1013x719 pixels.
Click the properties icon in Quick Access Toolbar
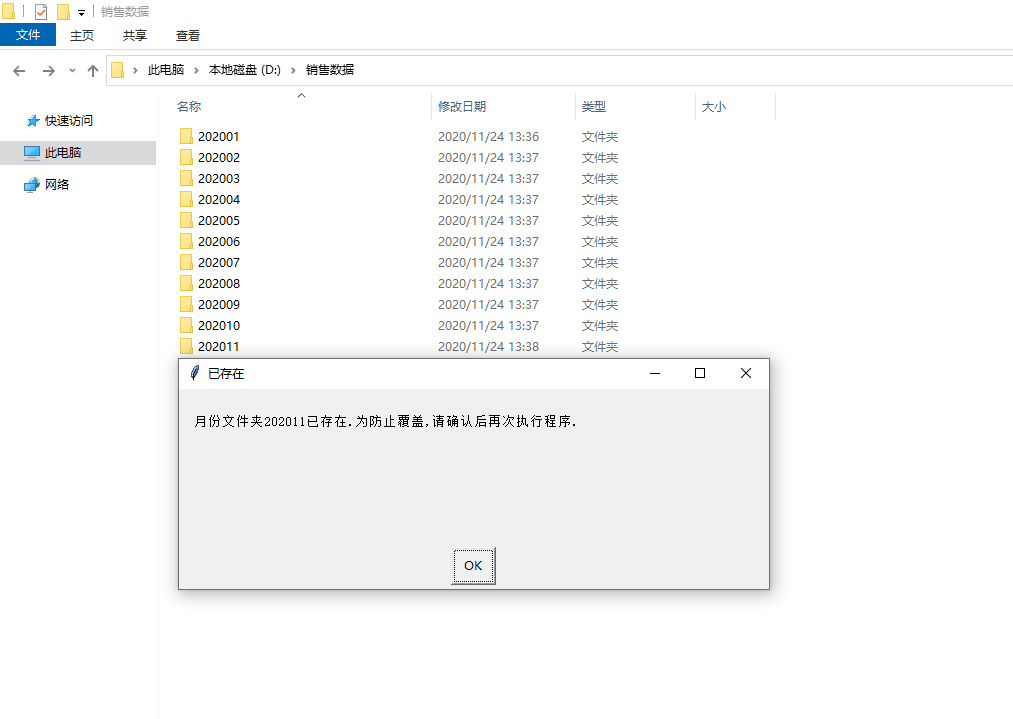pos(40,11)
